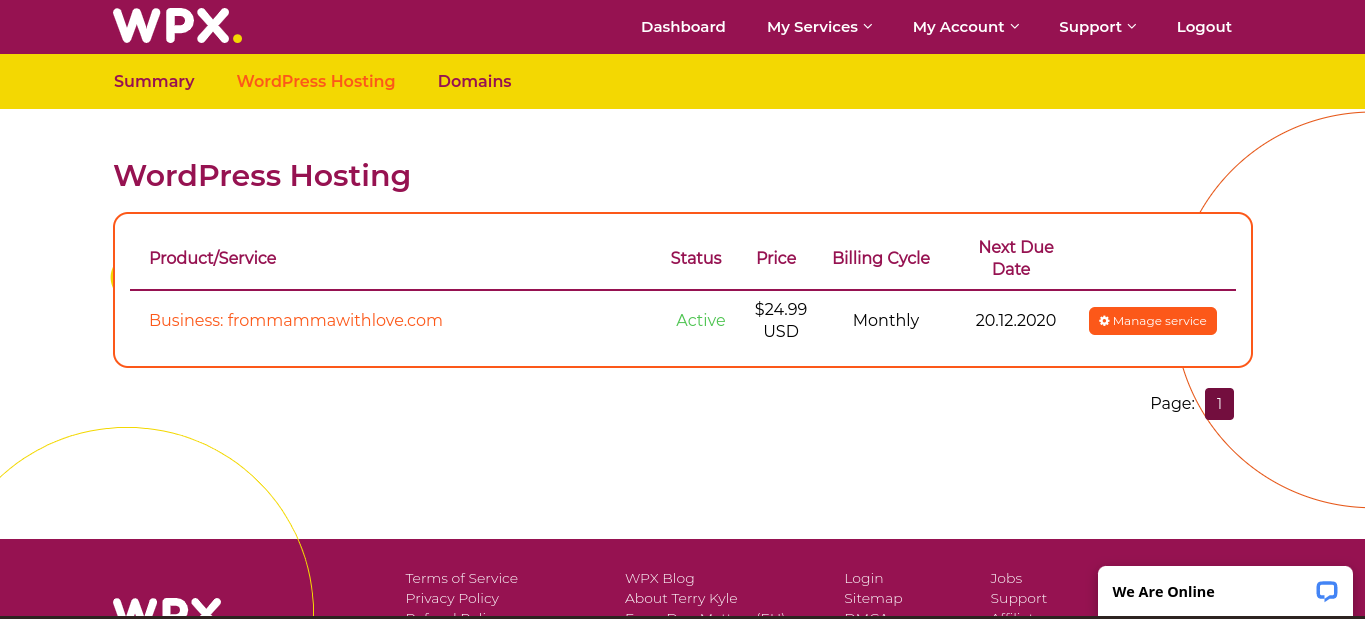Open About Terry Kyle footer link
The width and height of the screenshot is (1365, 619).
pyautogui.click(x=681, y=598)
